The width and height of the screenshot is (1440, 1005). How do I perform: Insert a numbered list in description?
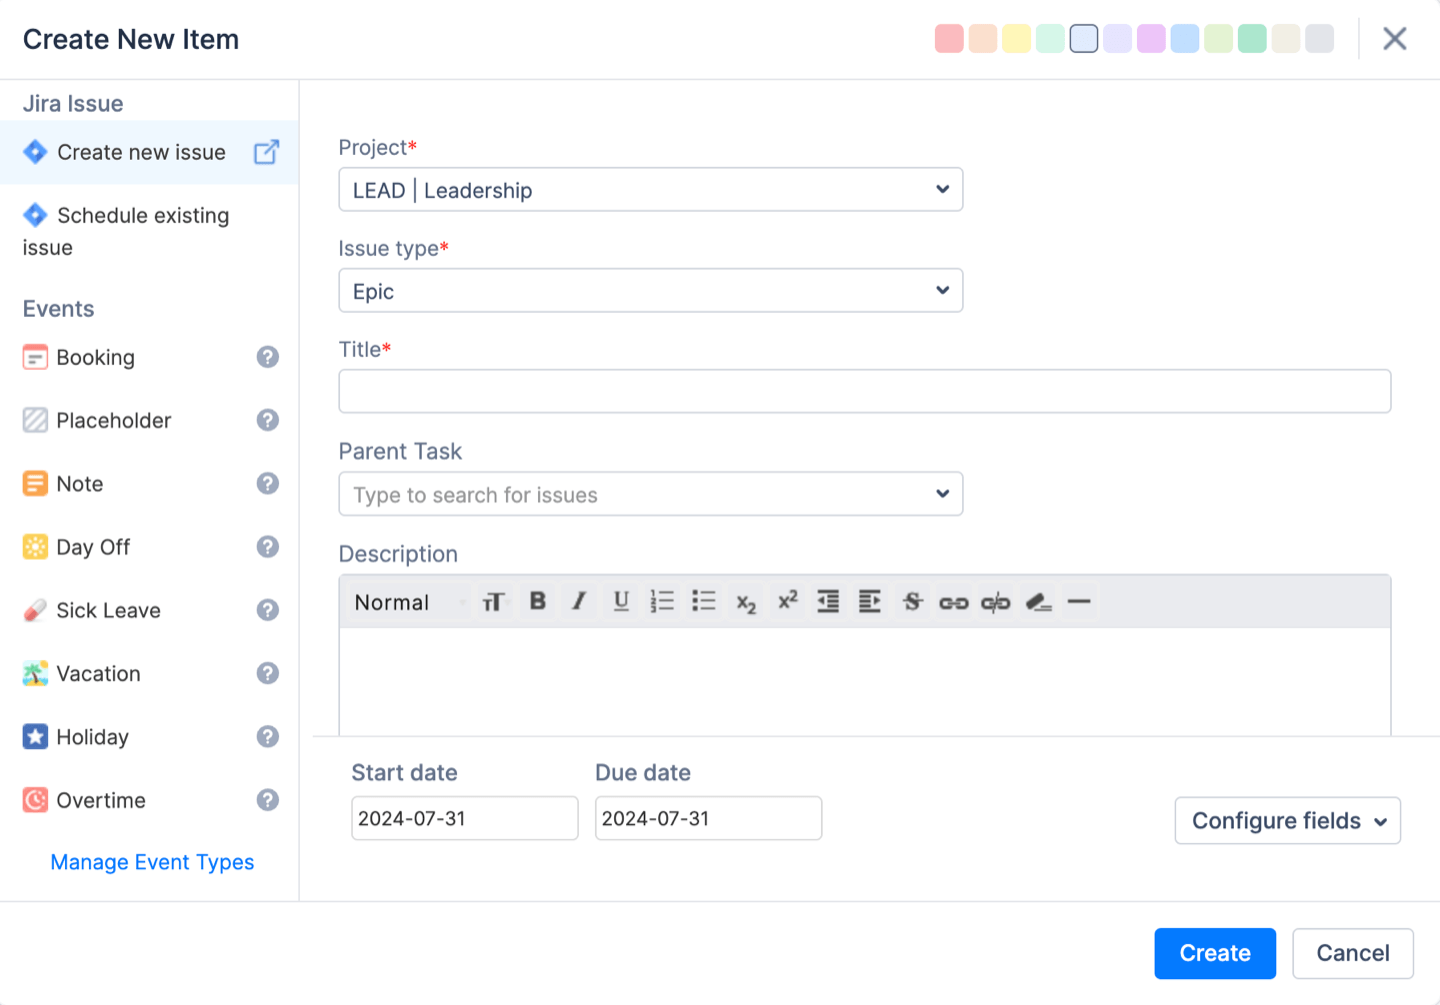pyautogui.click(x=662, y=601)
